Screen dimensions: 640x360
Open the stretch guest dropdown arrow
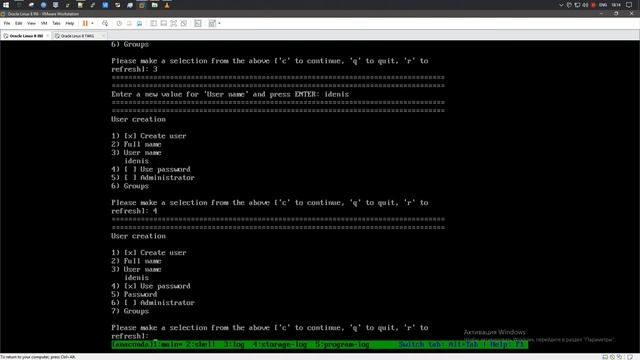[x=219, y=23]
